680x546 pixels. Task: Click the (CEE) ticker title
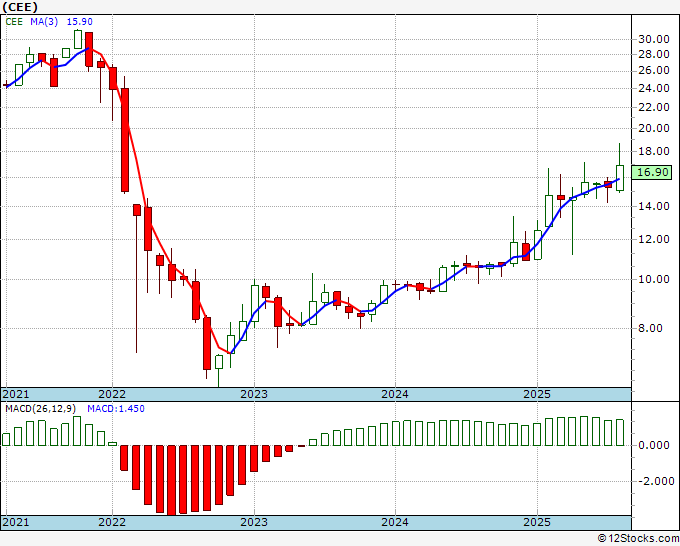point(20,7)
